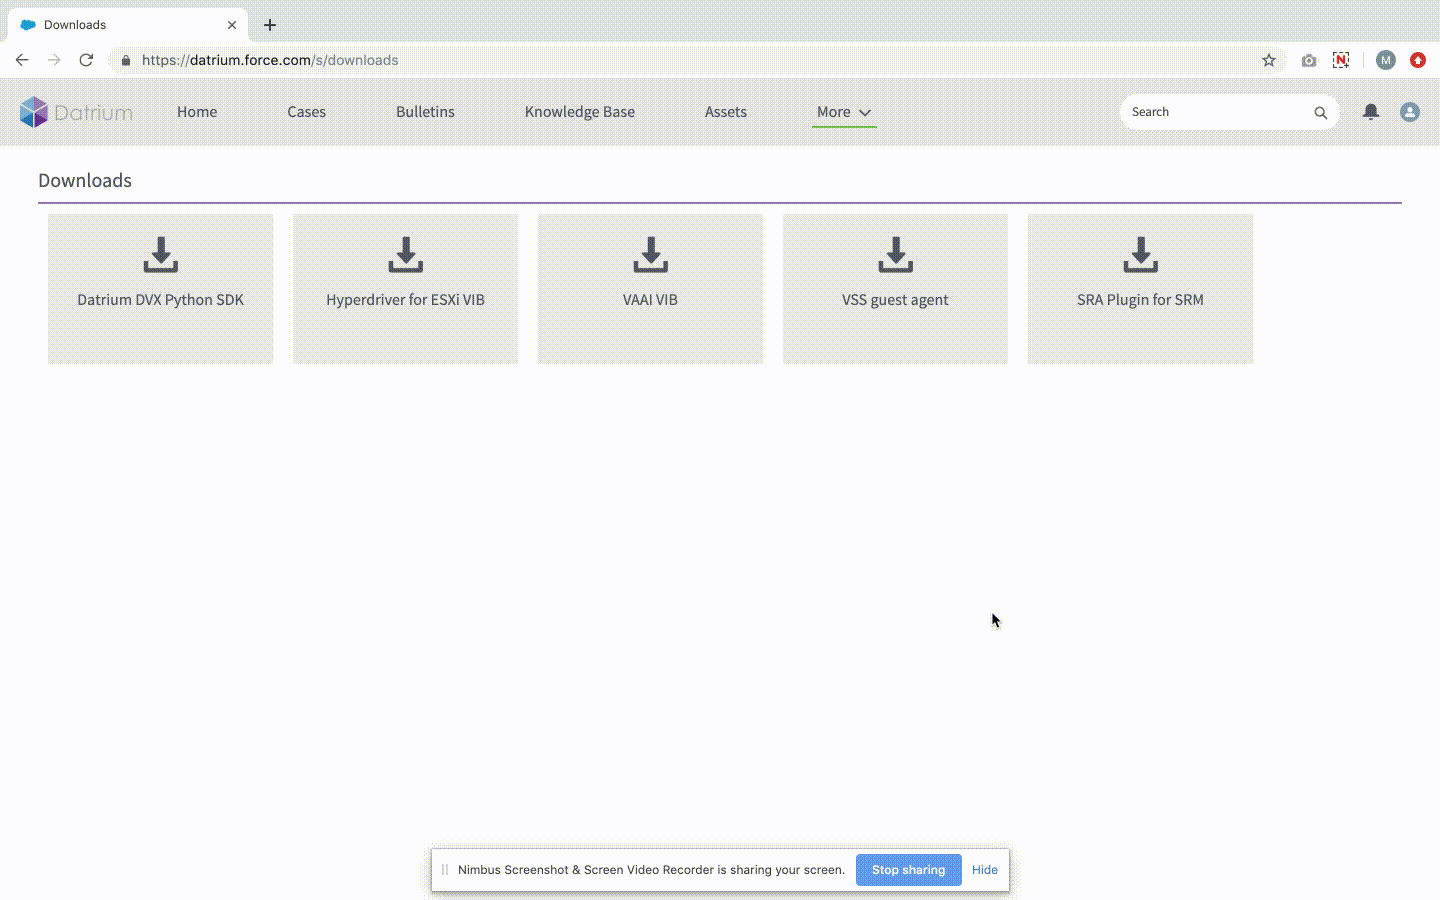Click the padlock site info icon
The width and height of the screenshot is (1440, 900).
[x=126, y=60]
